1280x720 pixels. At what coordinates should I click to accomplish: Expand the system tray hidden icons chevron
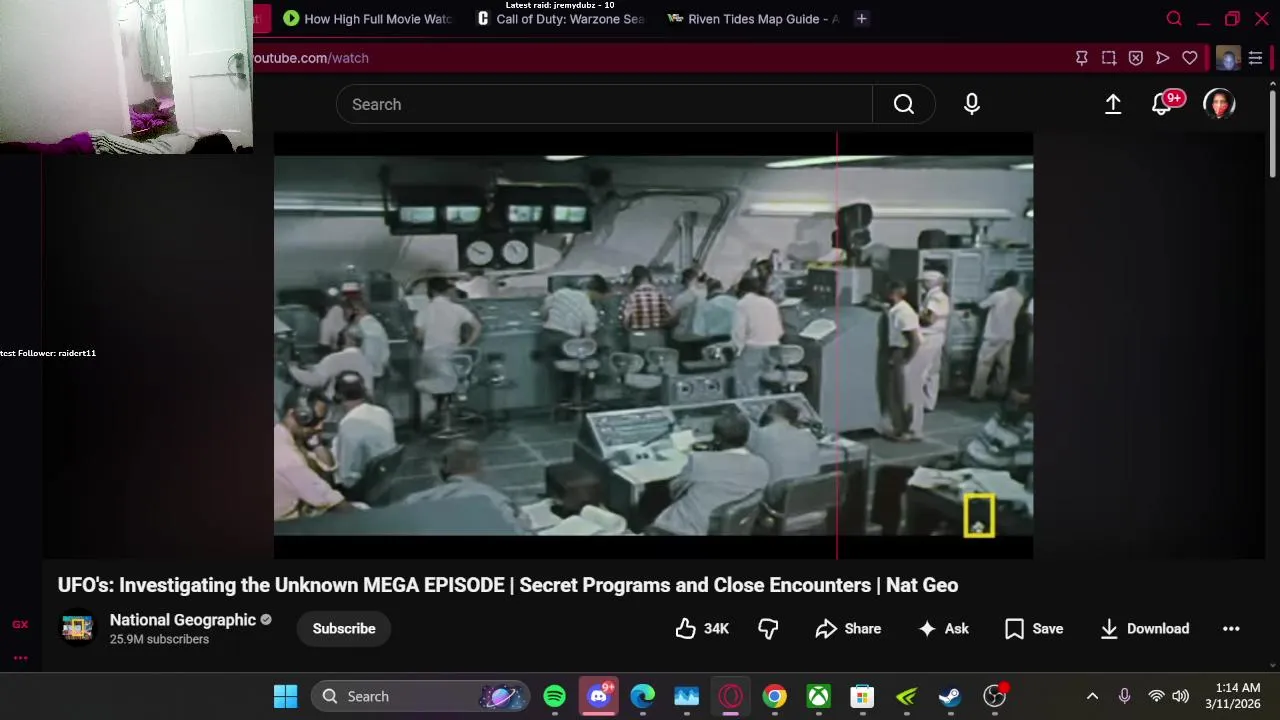point(1092,696)
